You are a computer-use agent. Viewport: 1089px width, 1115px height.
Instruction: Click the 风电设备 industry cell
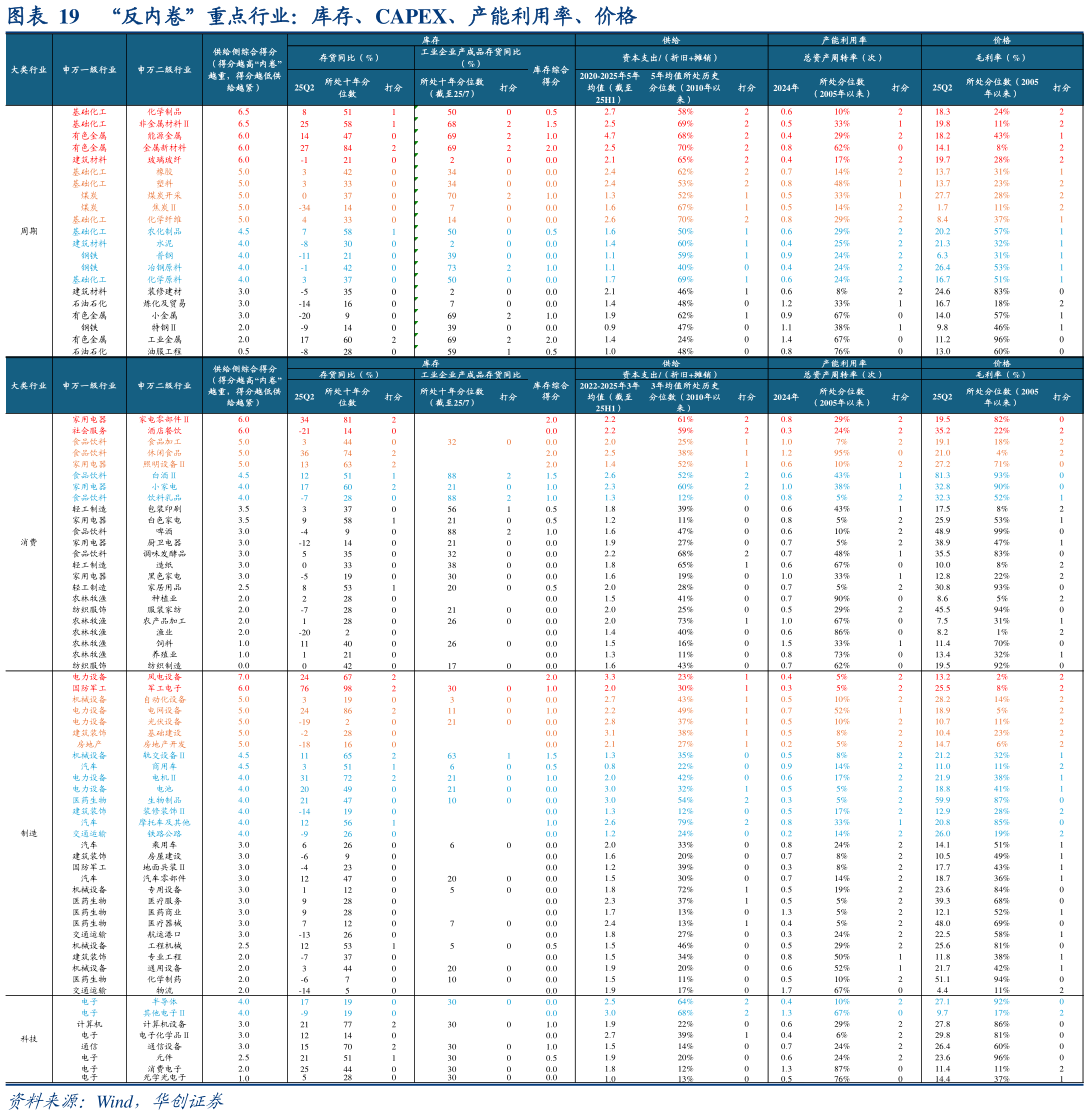(165, 677)
